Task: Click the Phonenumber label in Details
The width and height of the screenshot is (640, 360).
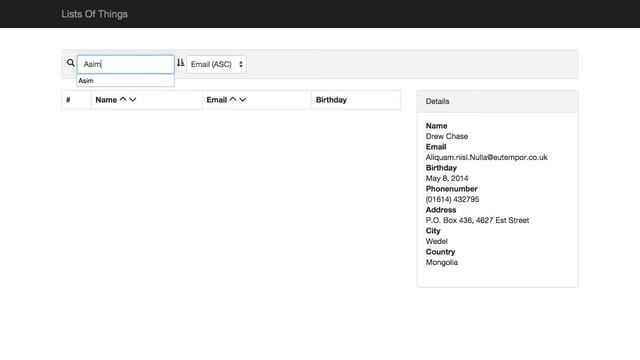Action: (451, 189)
